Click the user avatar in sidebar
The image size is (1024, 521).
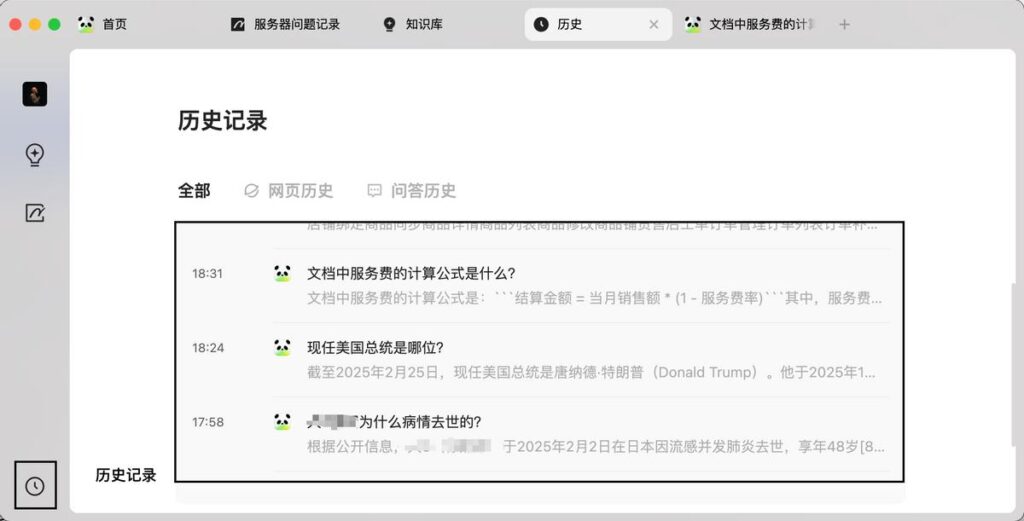35,94
